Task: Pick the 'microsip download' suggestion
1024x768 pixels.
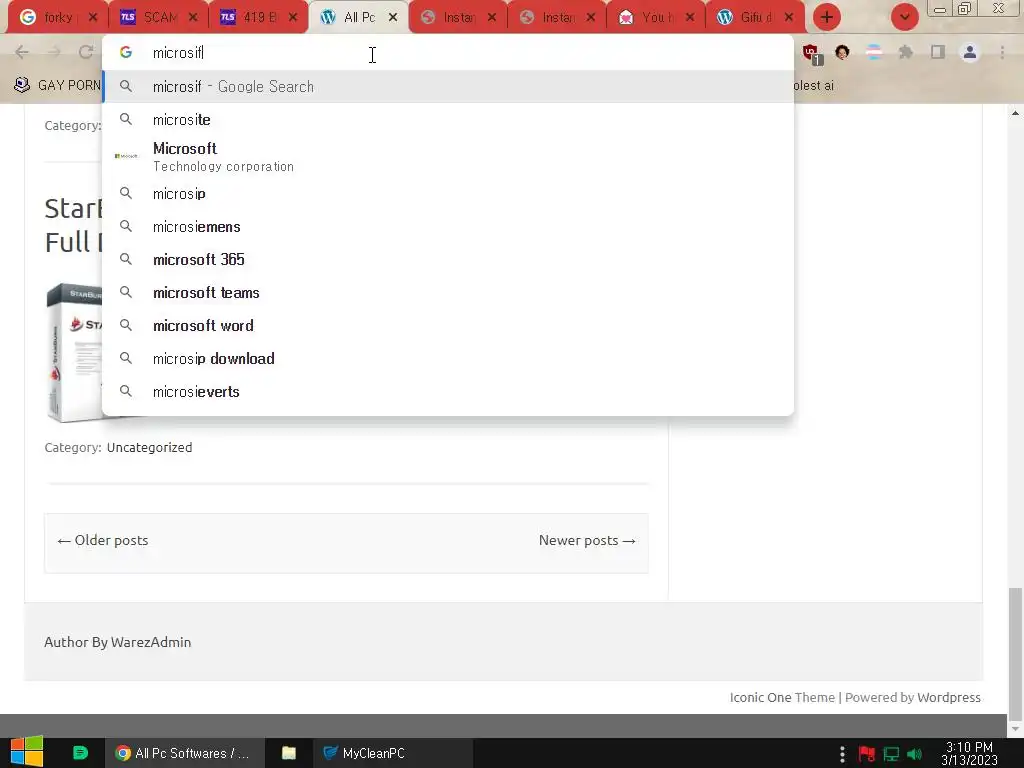Action: 447,359
